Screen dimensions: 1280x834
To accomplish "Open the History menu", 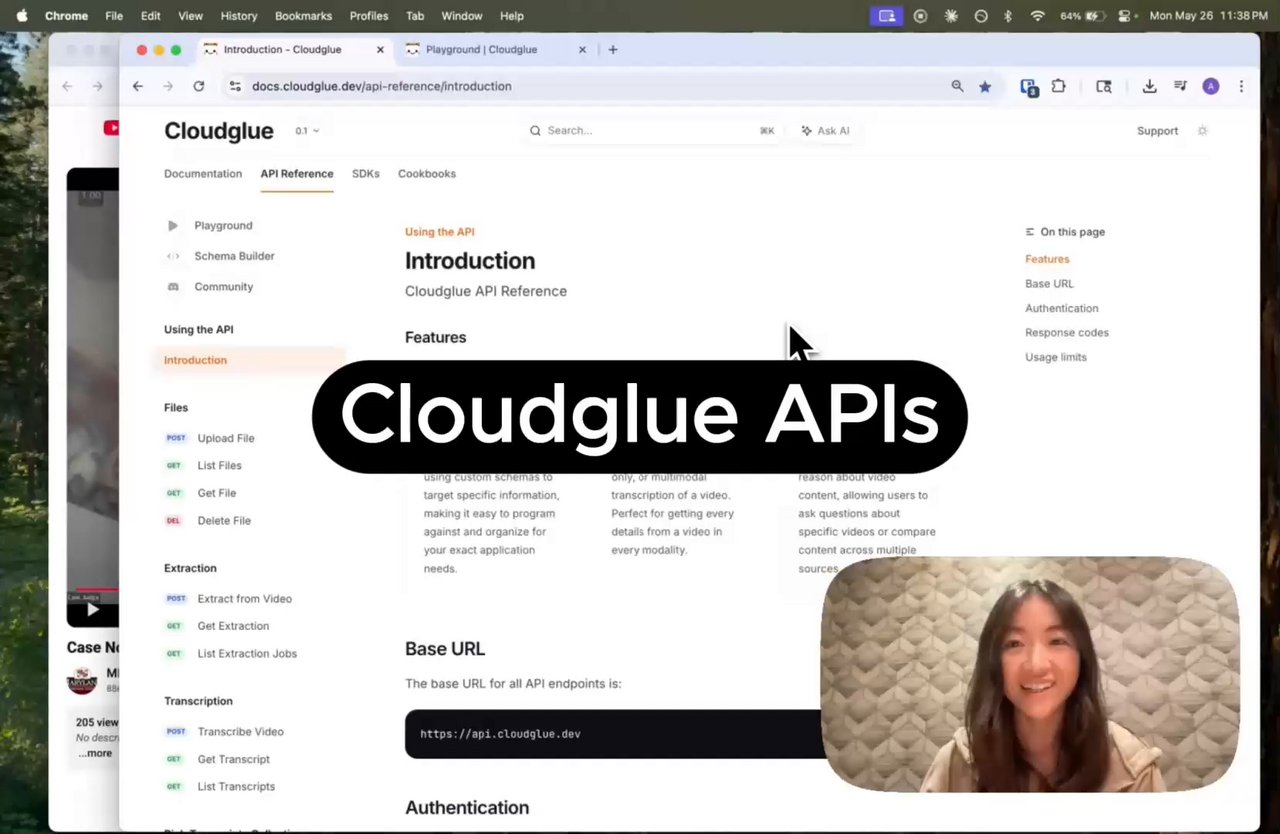I will [x=238, y=16].
